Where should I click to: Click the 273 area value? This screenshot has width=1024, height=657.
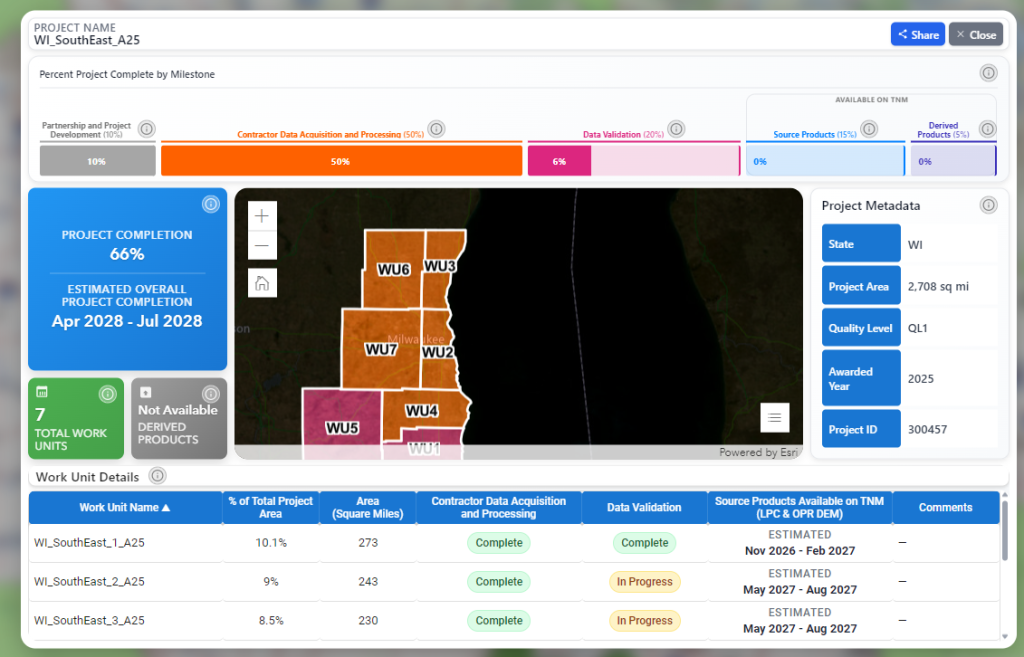pos(368,543)
